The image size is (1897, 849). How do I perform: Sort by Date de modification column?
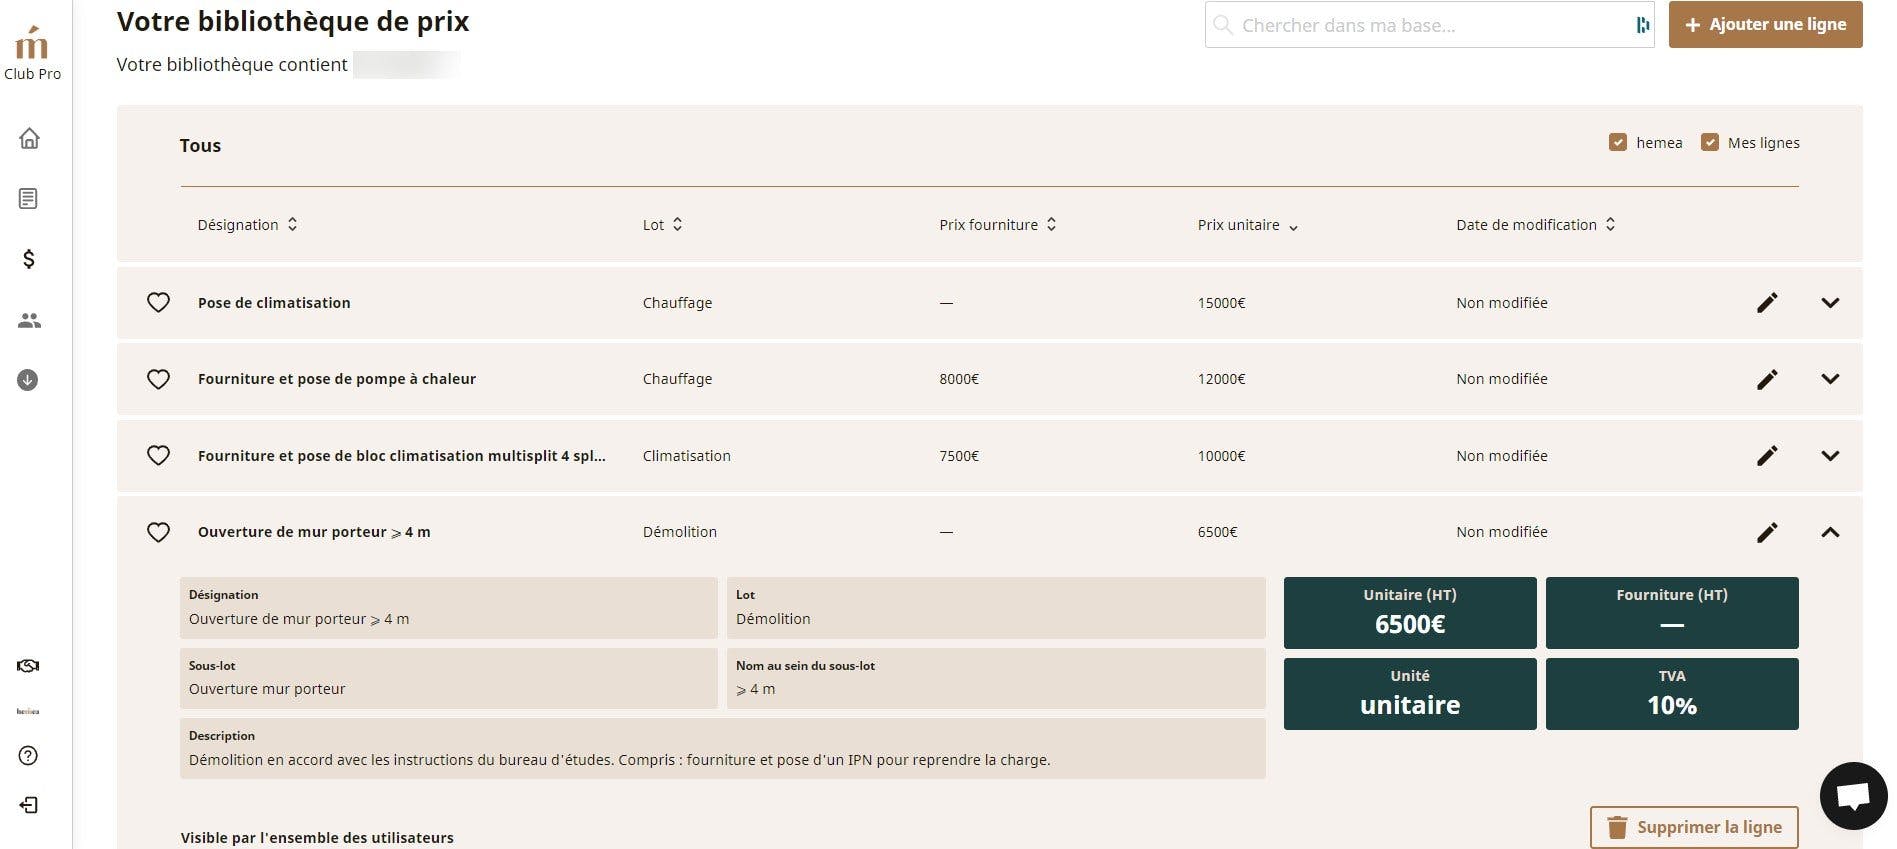click(1535, 225)
